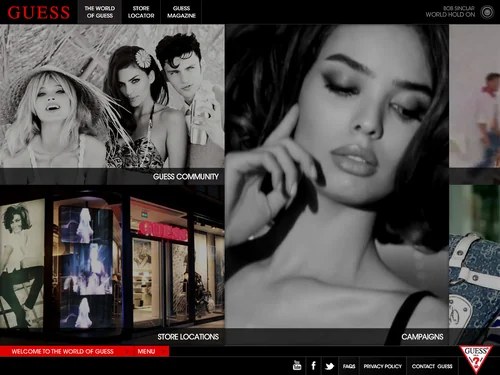The image size is (500, 375).
Task: Toggle the music player circular icon
Action: point(487,12)
